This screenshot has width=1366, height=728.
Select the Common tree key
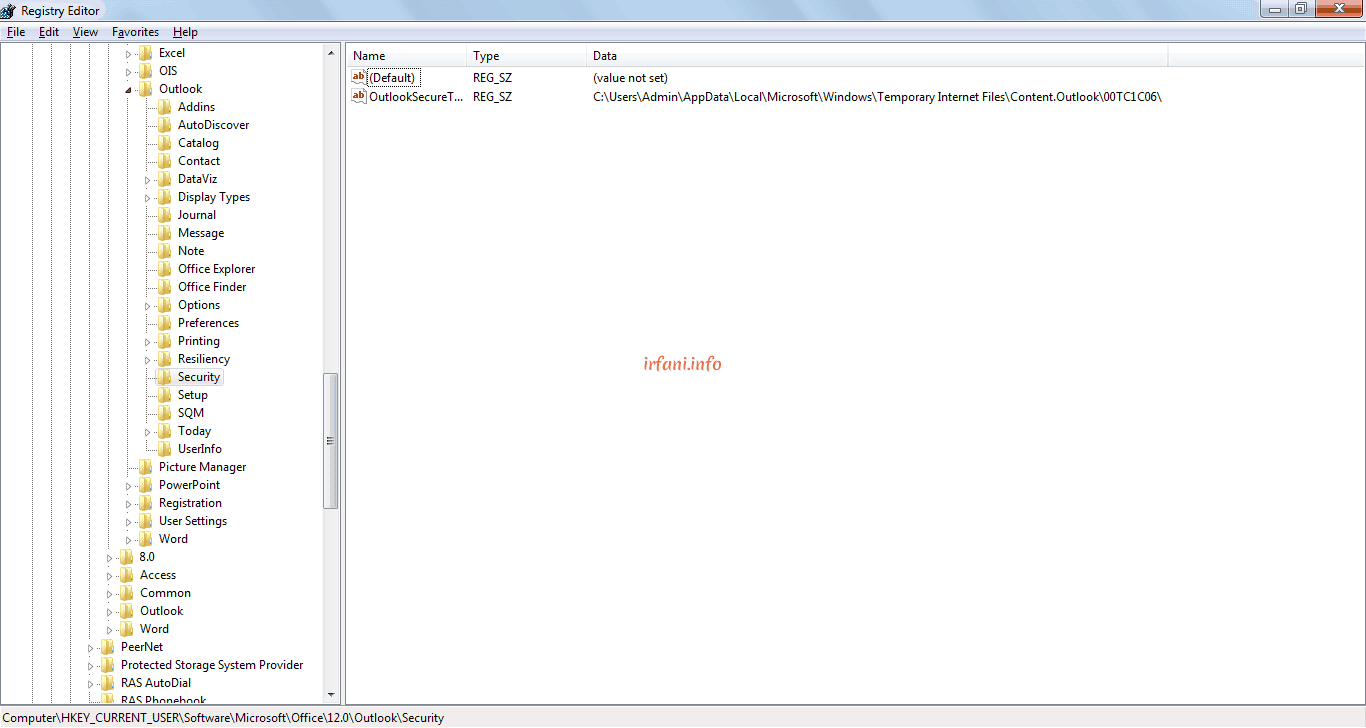[x=165, y=593]
